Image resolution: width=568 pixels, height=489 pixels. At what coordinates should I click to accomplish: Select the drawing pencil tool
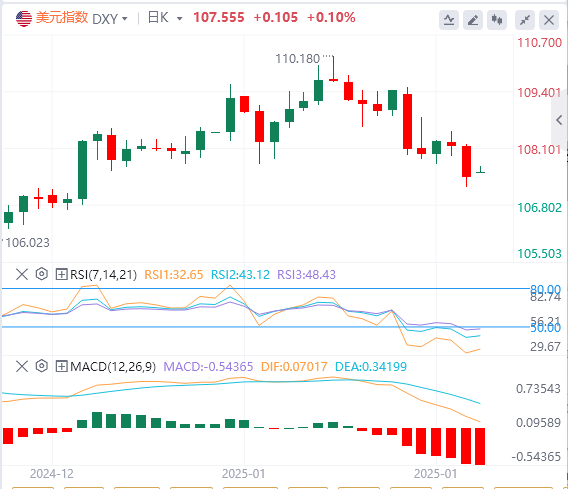tap(473, 20)
